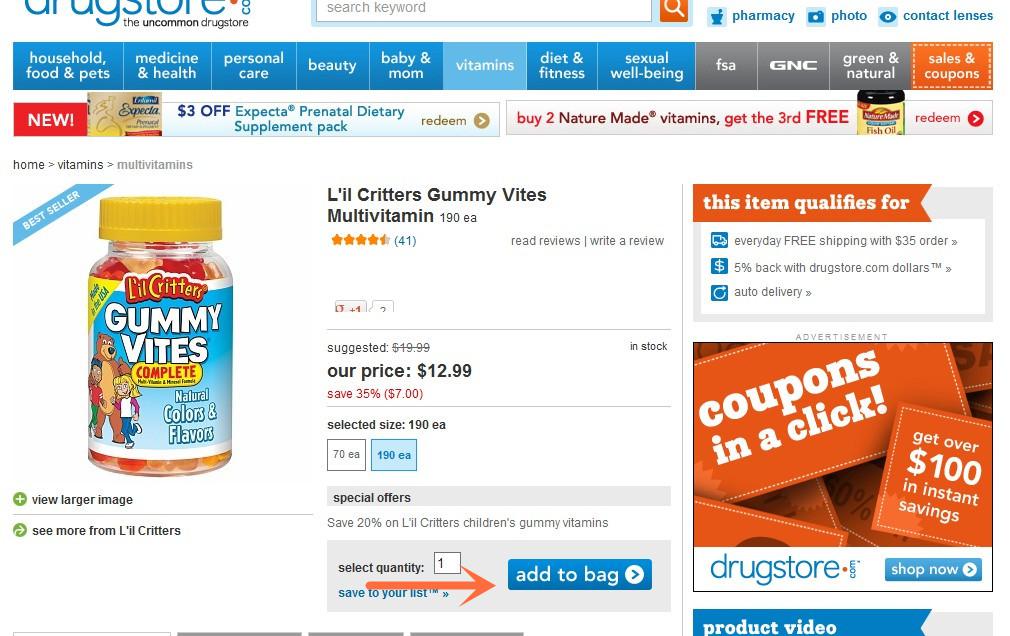Click the free shipping truck icon

tap(719, 240)
